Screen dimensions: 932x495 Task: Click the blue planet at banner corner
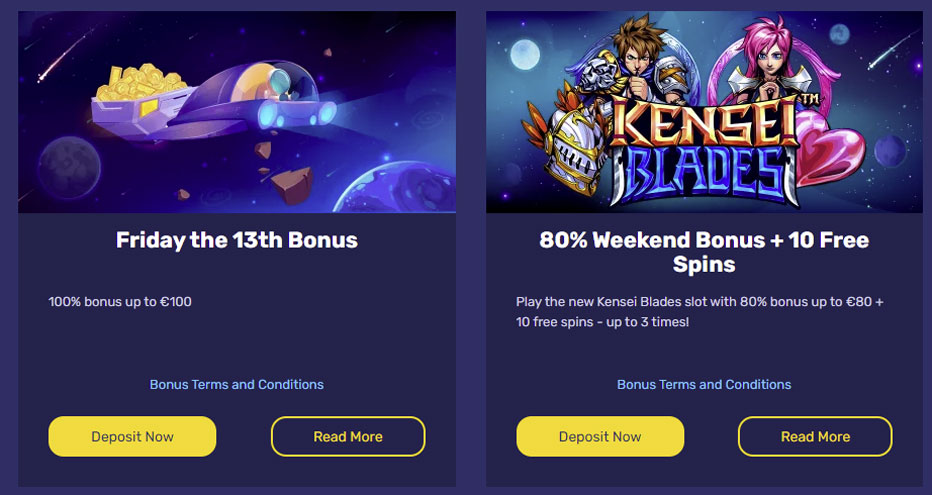pyautogui.click(x=395, y=187)
